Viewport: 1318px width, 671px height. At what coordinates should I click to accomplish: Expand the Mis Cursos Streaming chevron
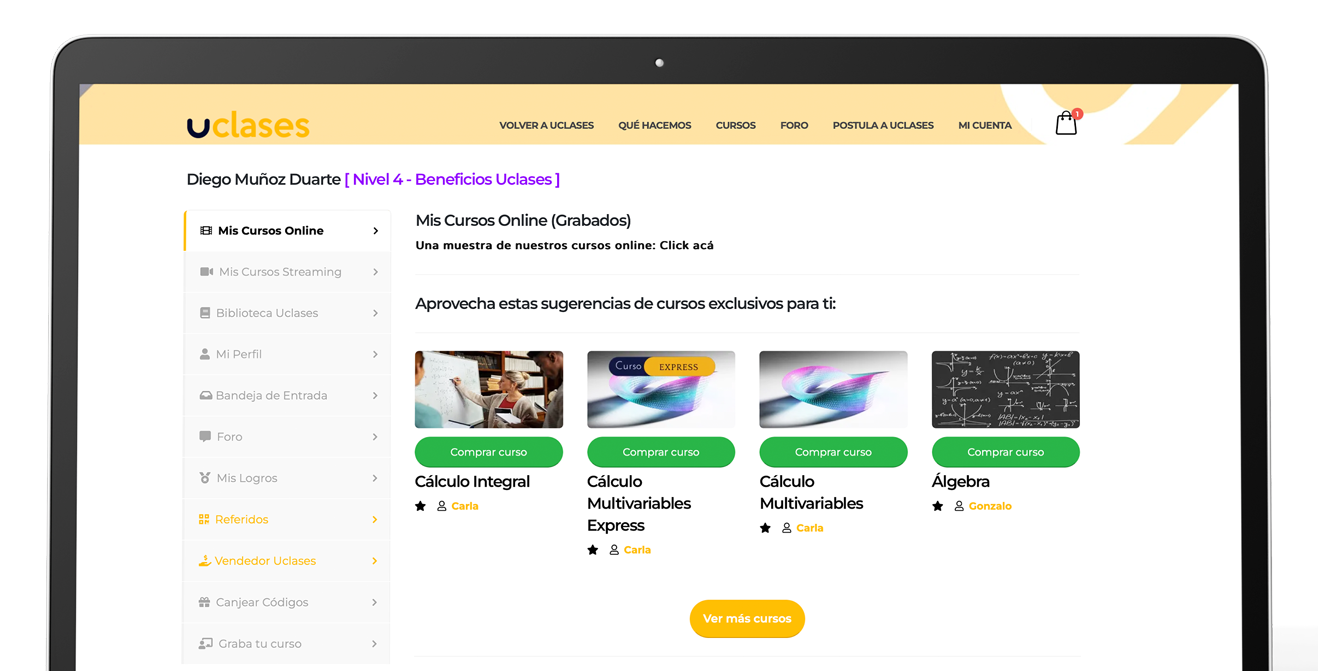376,272
